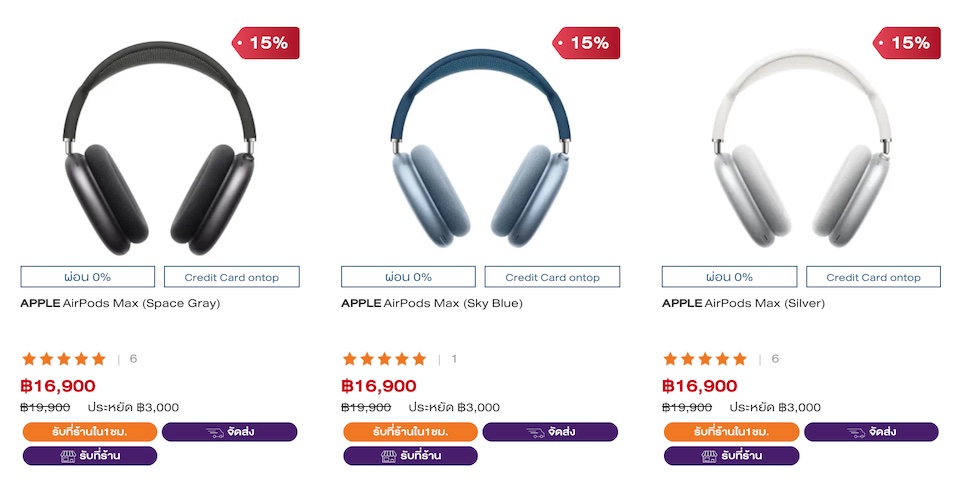968x504 pixels.
Task: Choose delivery option for Sky Blue AirPods
Action: pos(550,432)
